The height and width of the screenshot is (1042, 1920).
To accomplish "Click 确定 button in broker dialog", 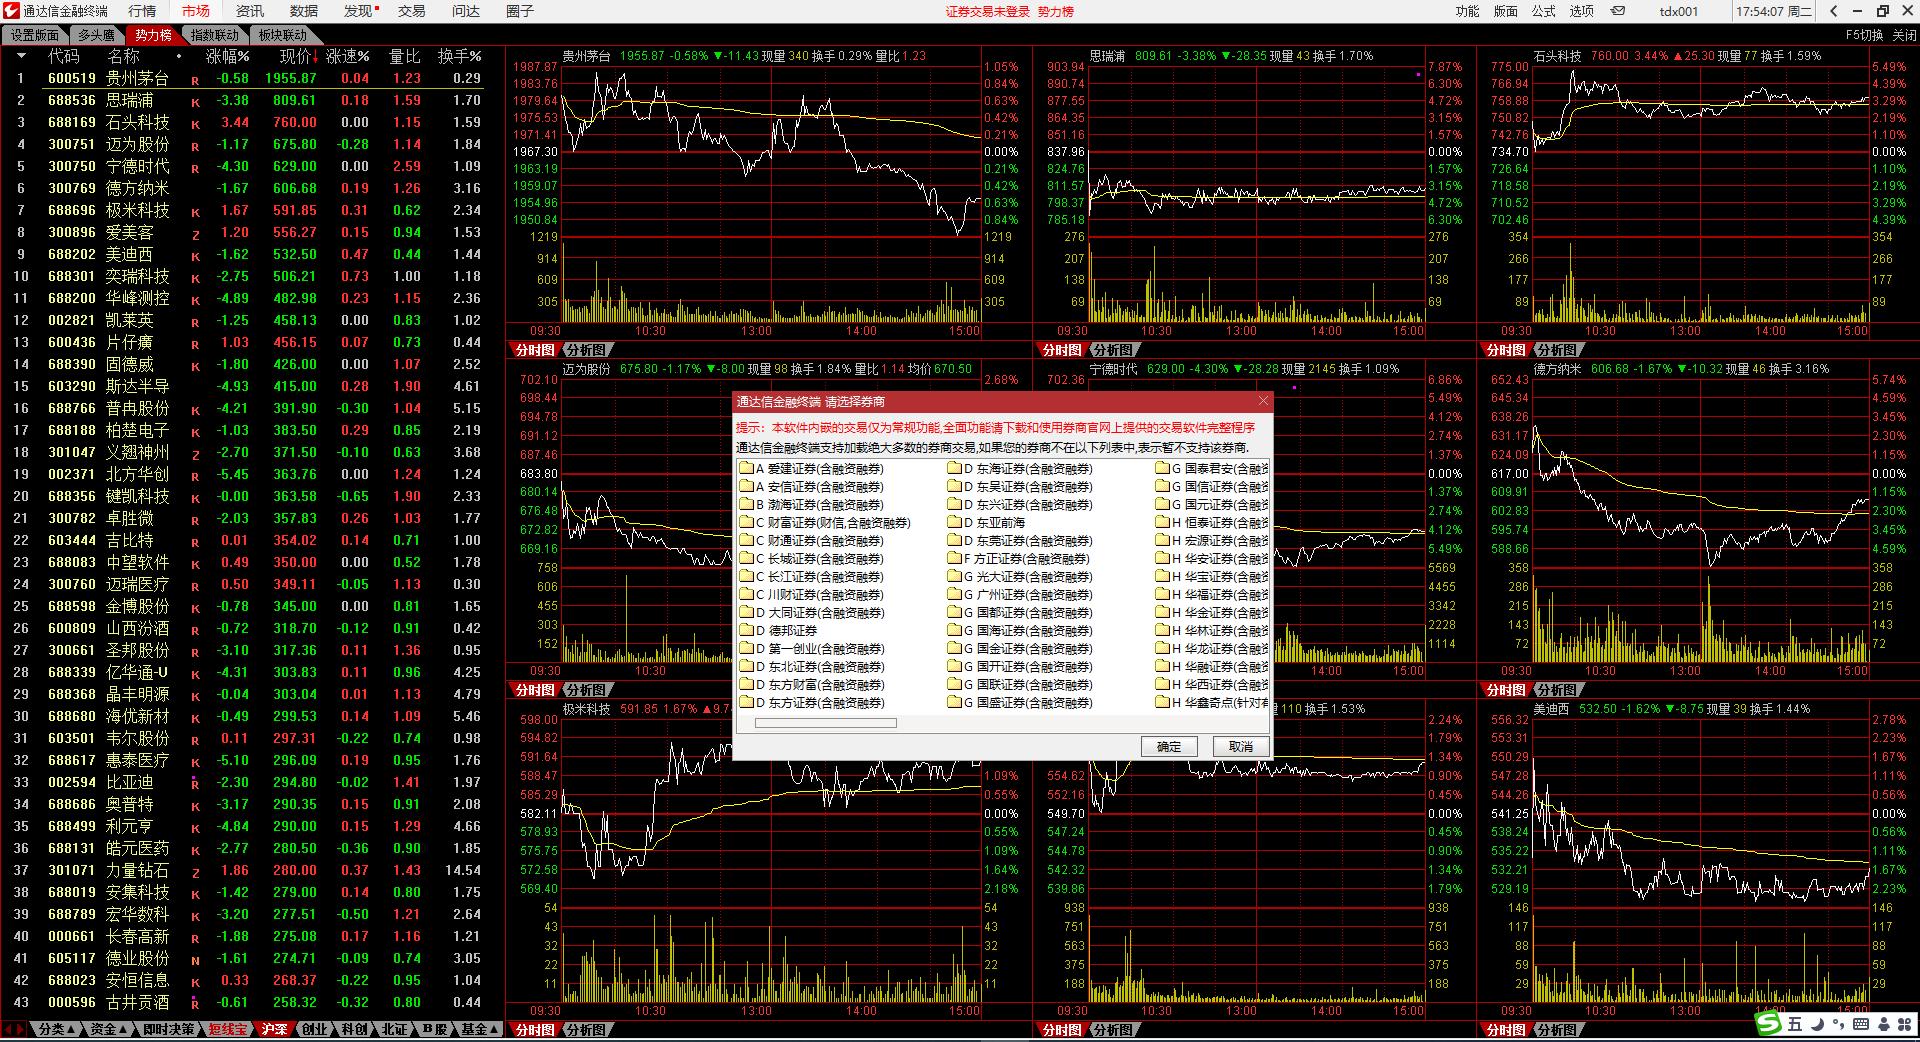I will pyautogui.click(x=1168, y=746).
